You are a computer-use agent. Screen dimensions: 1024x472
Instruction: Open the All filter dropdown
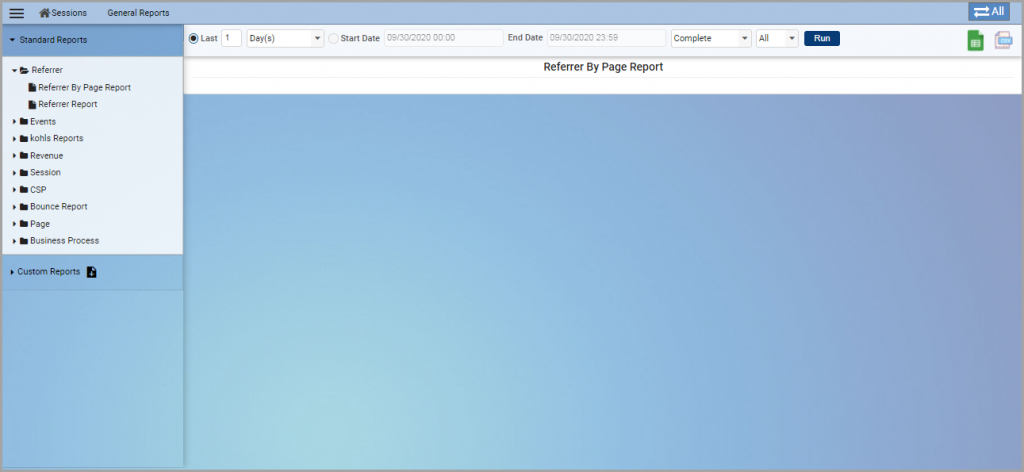pos(777,39)
